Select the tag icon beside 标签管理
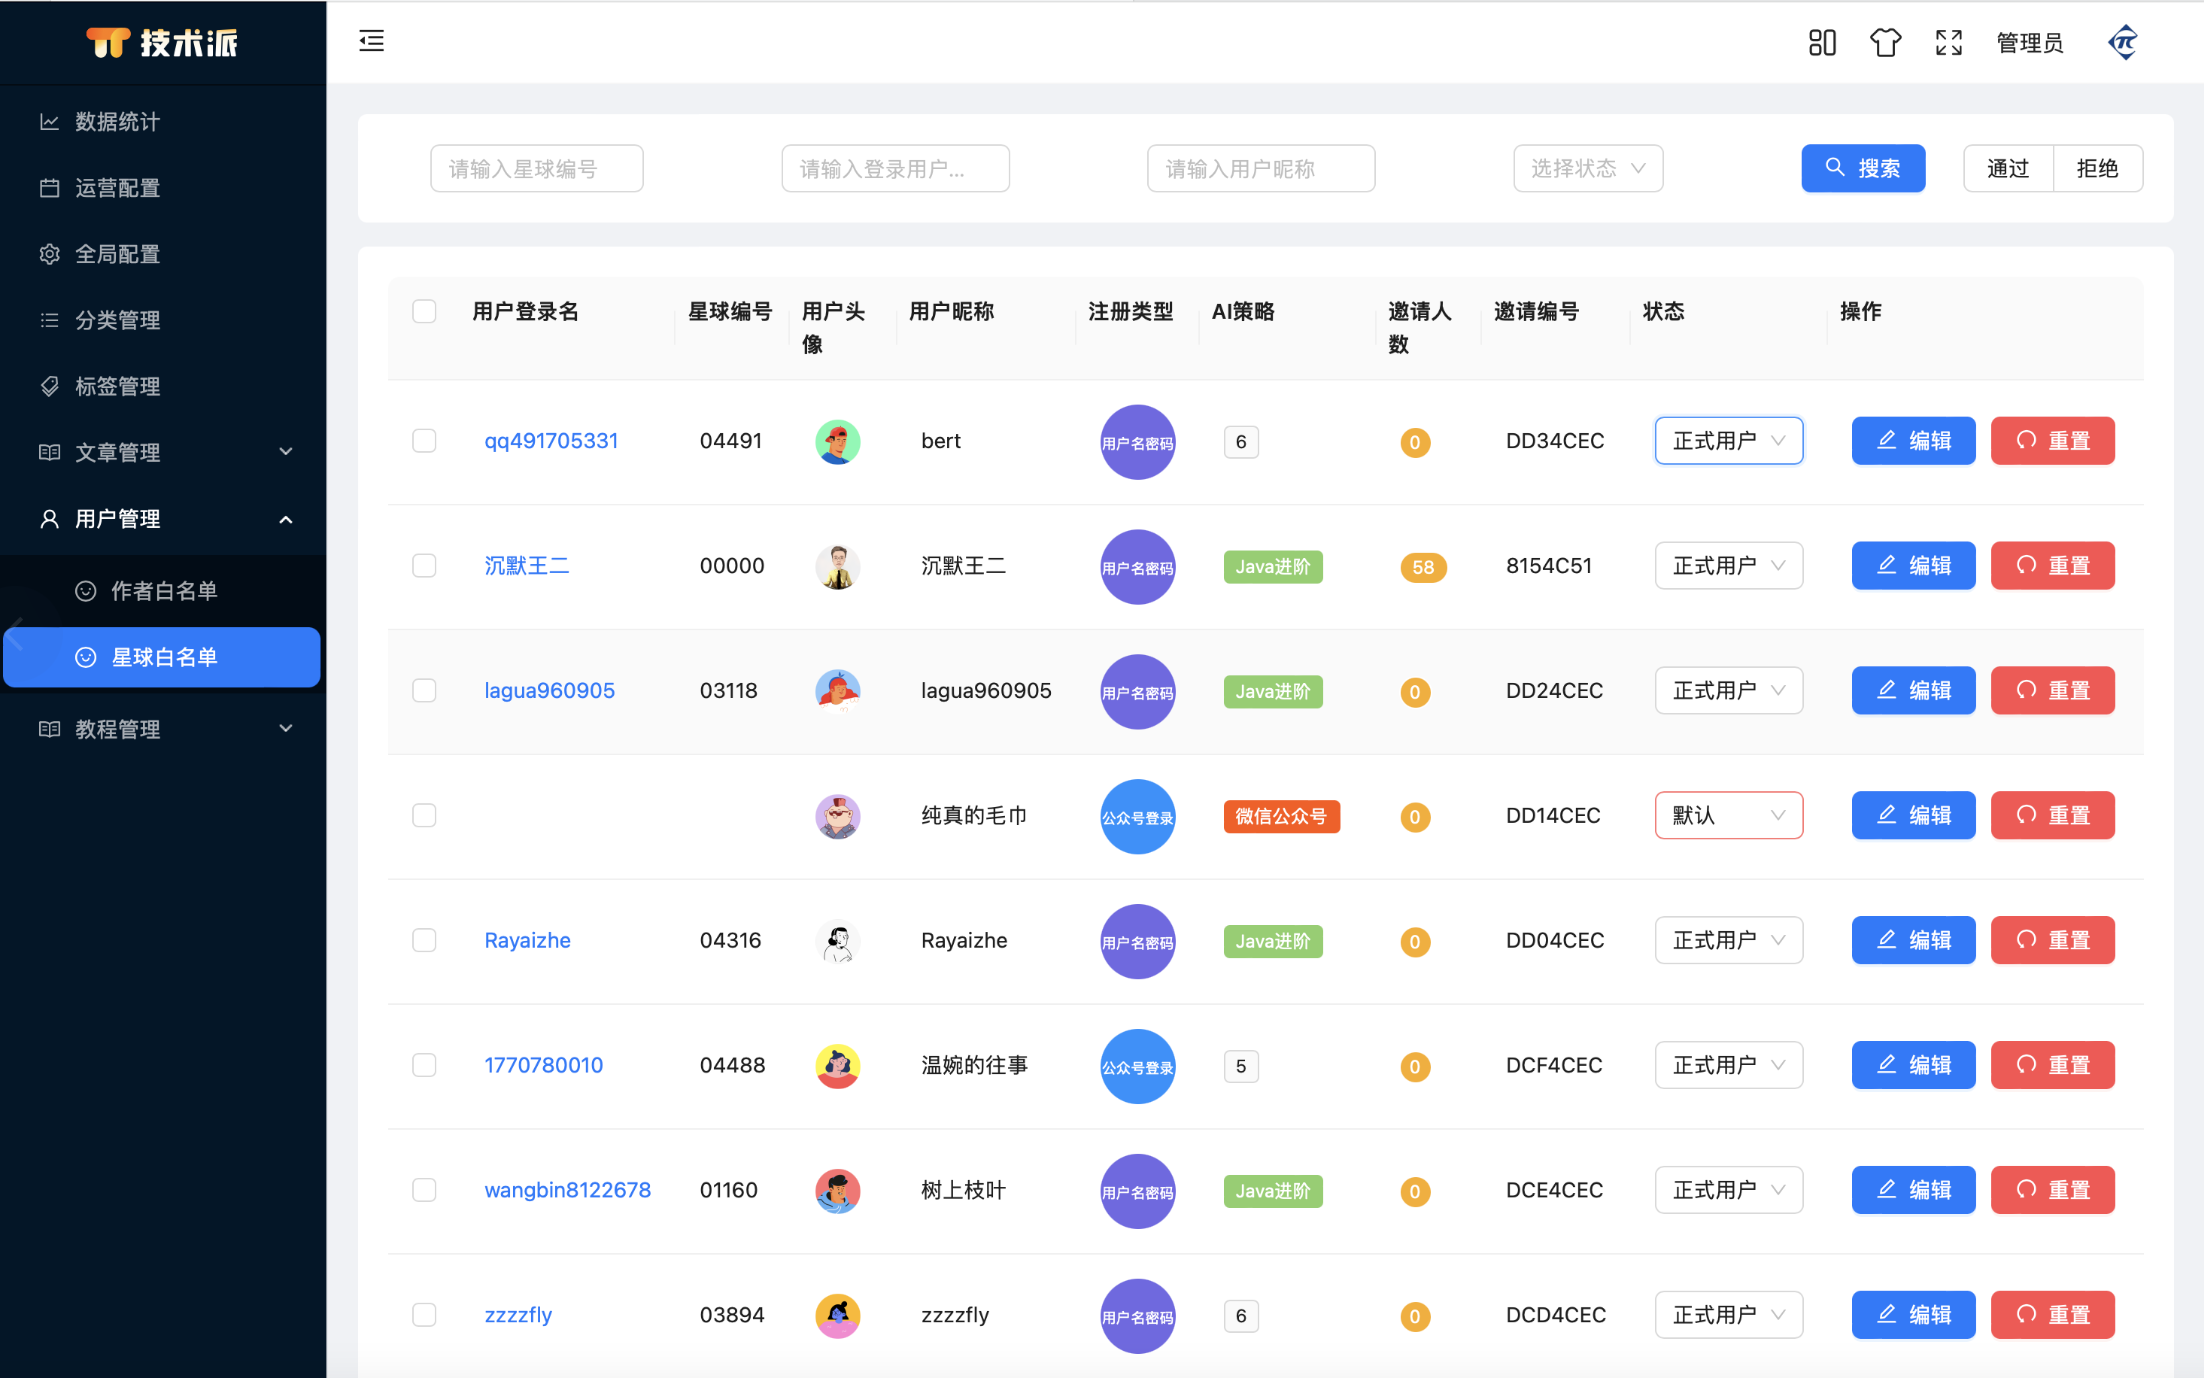This screenshot has width=2204, height=1378. coord(49,386)
